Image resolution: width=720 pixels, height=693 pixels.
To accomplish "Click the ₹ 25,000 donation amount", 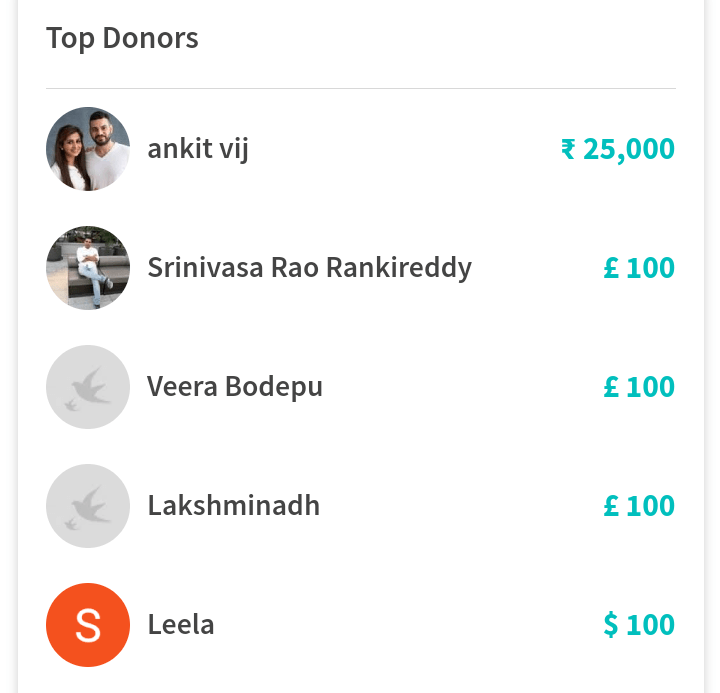I will 618,149.
